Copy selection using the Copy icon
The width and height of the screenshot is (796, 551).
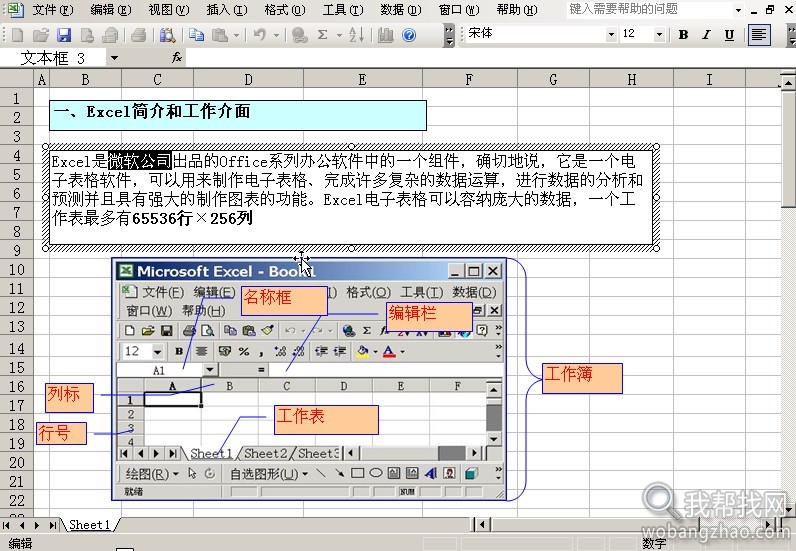tap(196, 35)
